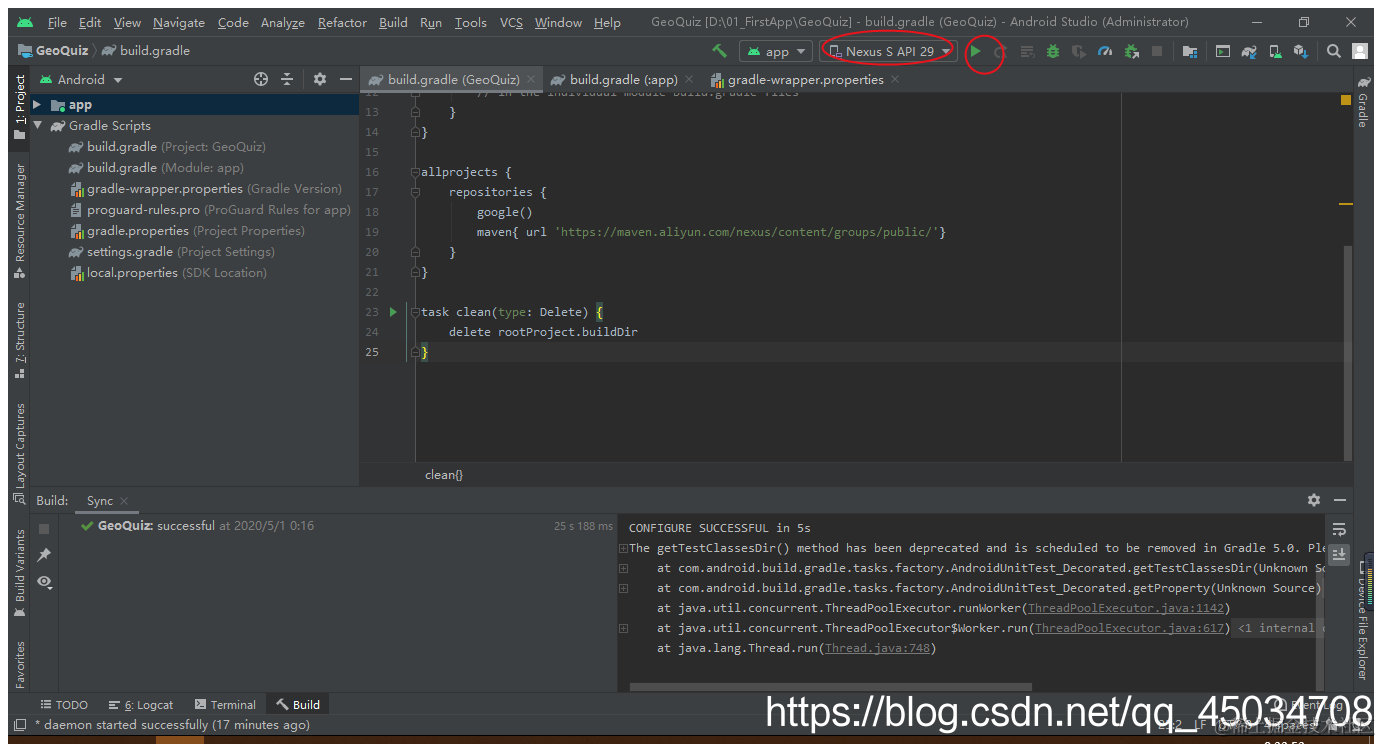Open the Terminal tool tab
1382x744 pixels.
pos(225,704)
